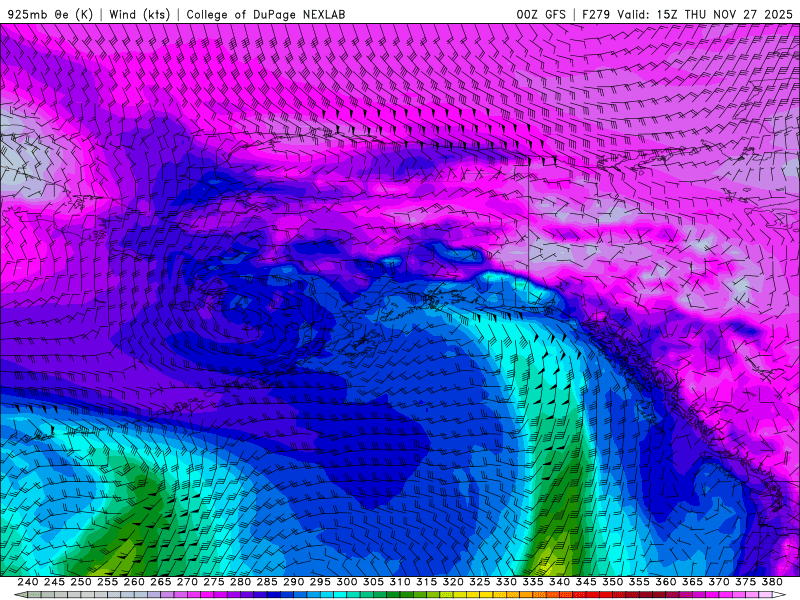Click the 270 legend number
This screenshot has height=600, width=800.
pyautogui.click(x=187, y=582)
